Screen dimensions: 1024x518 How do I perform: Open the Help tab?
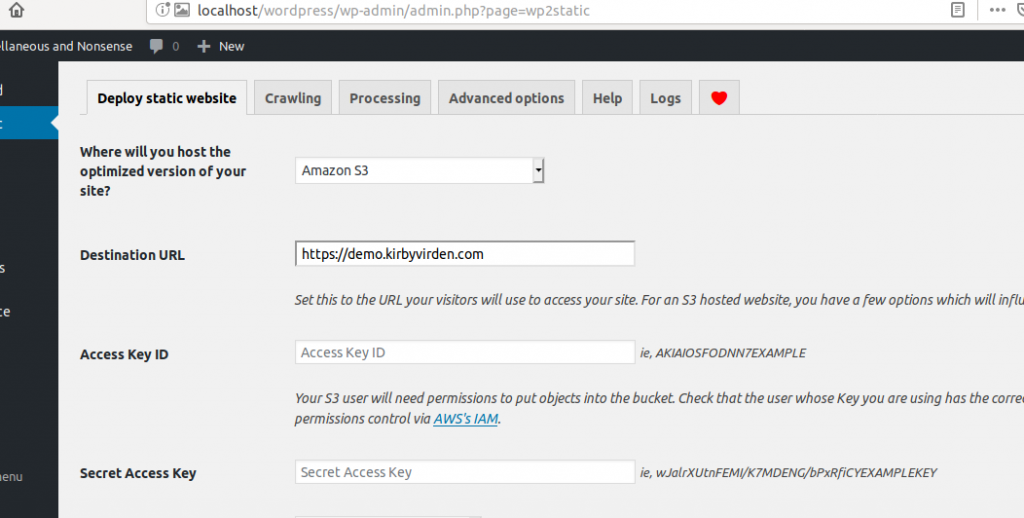click(x=607, y=98)
